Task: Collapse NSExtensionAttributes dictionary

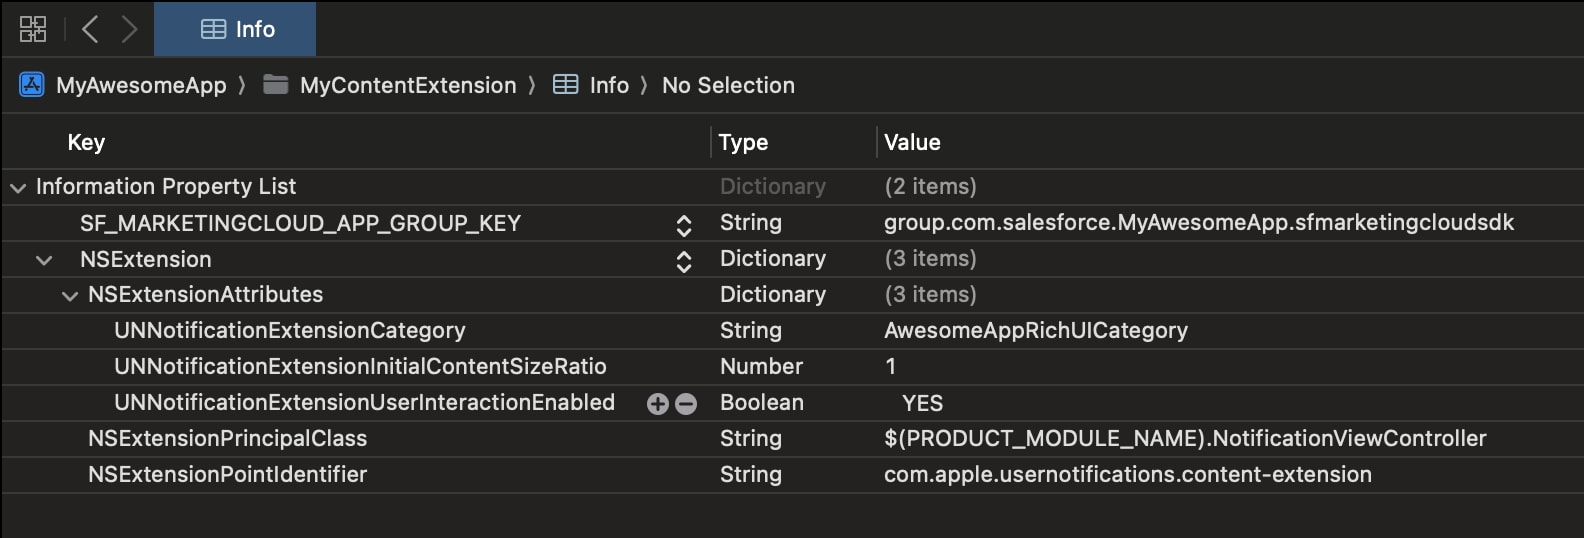Action: pyautogui.click(x=70, y=296)
